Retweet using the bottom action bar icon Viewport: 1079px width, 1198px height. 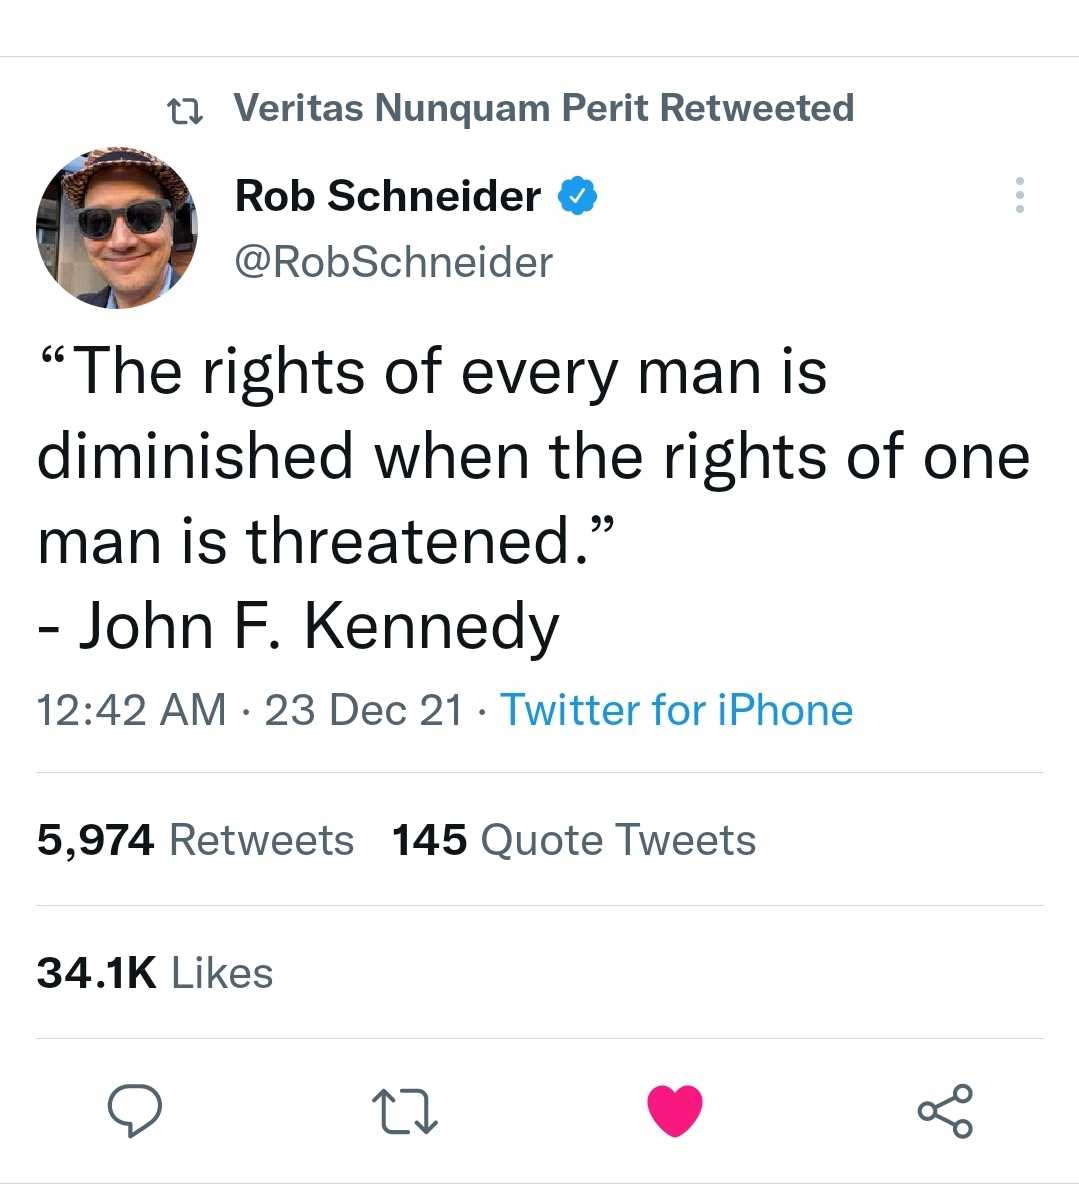(x=404, y=1112)
